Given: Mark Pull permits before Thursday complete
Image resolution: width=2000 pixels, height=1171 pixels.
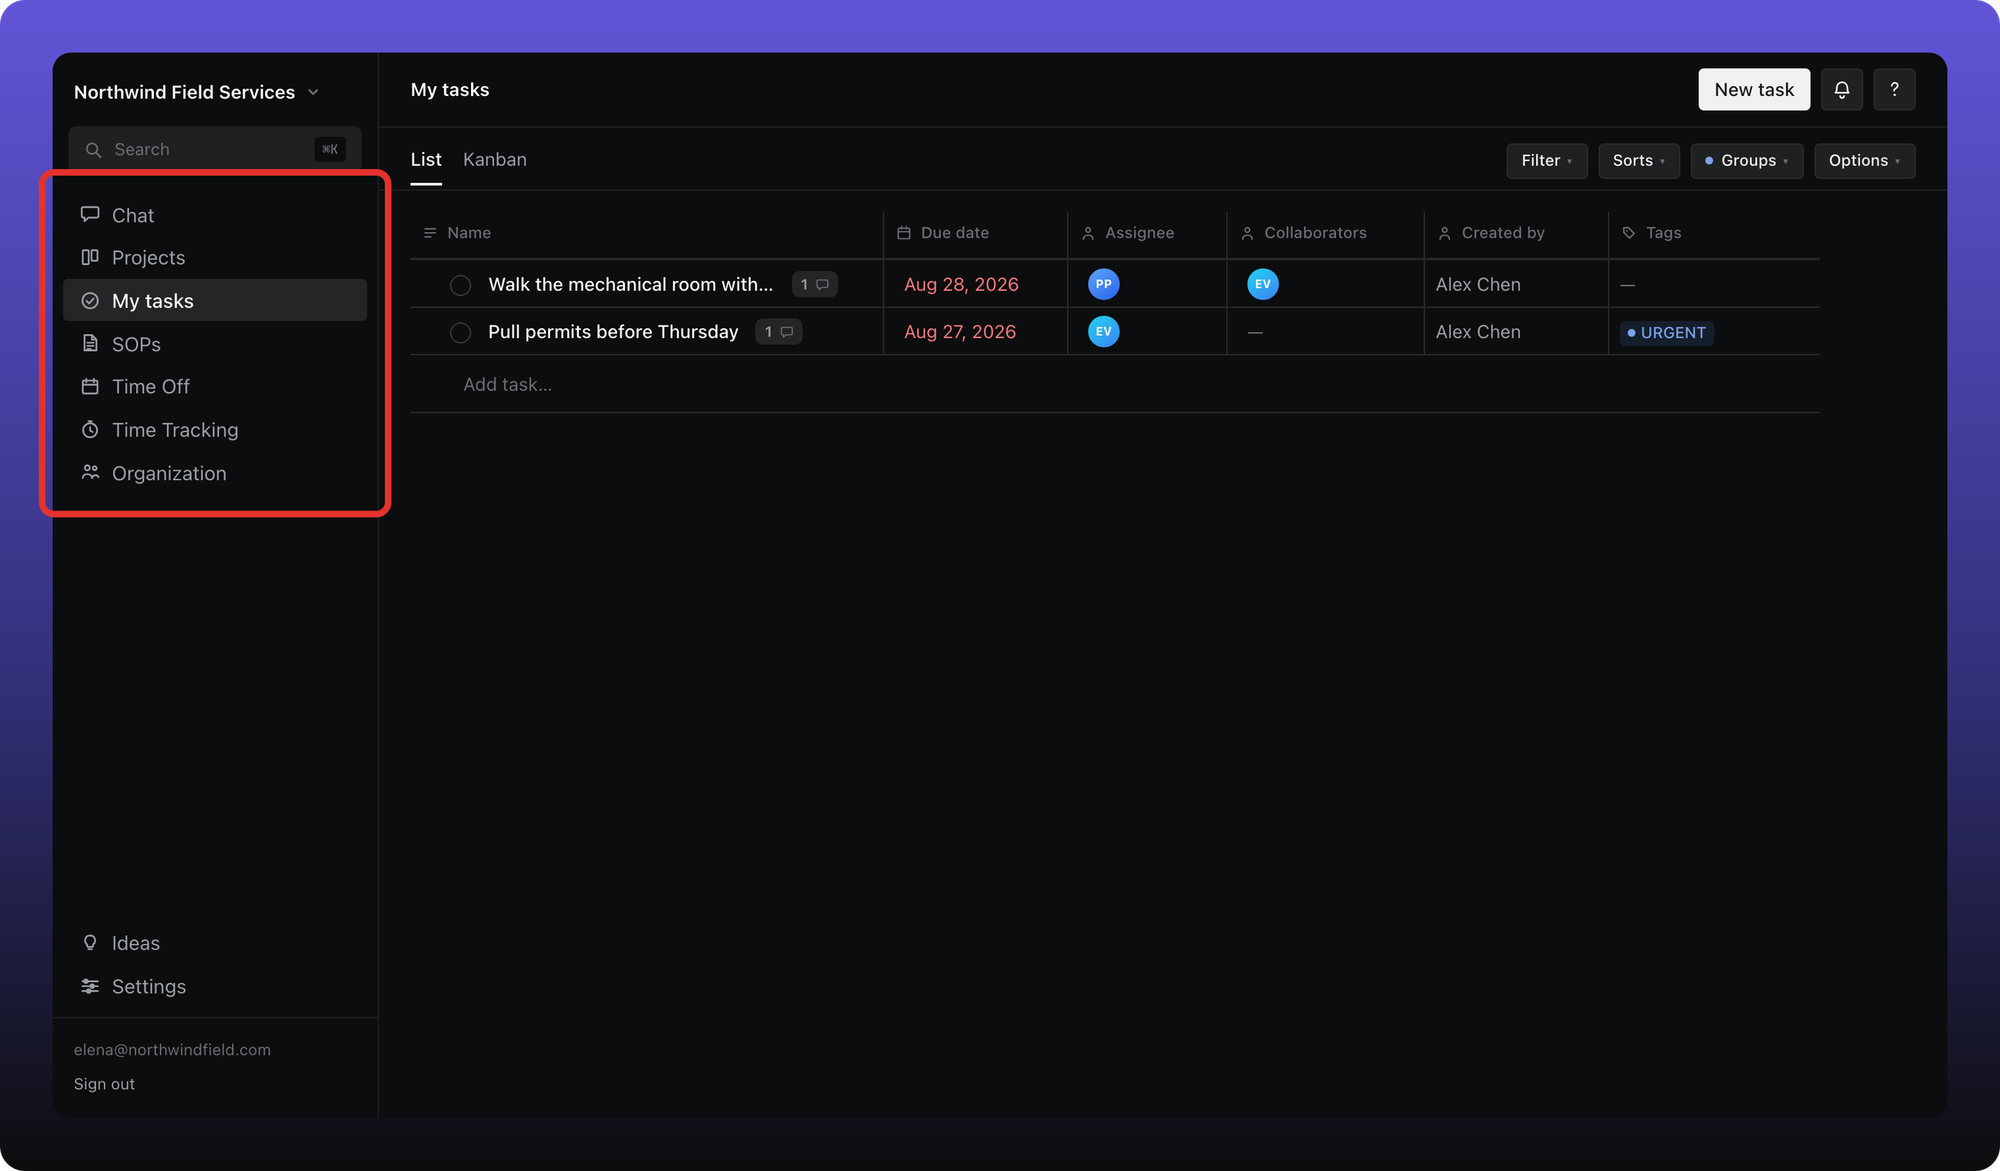Looking at the screenshot, I should (x=460, y=333).
